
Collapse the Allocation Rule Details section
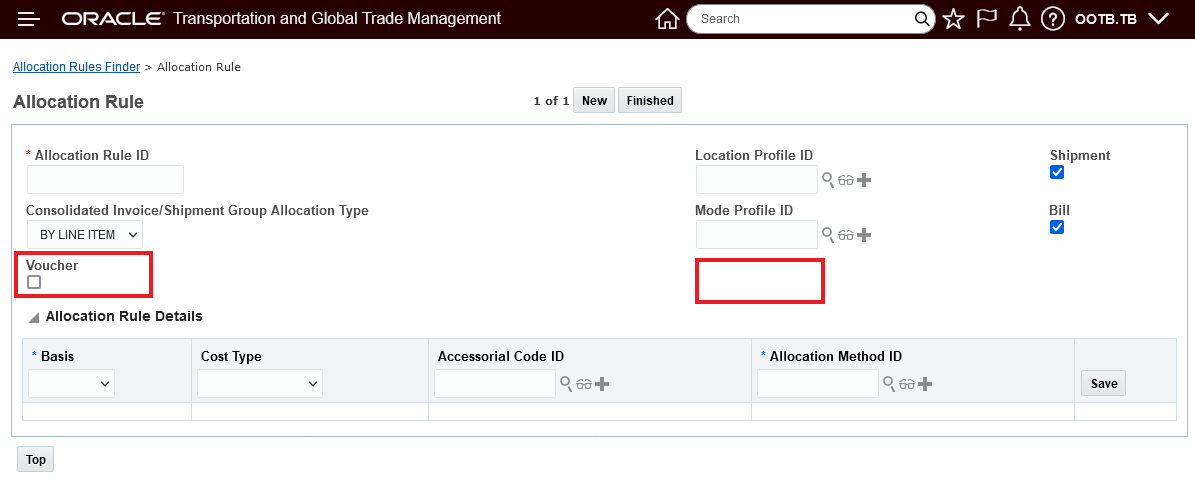click(x=34, y=317)
